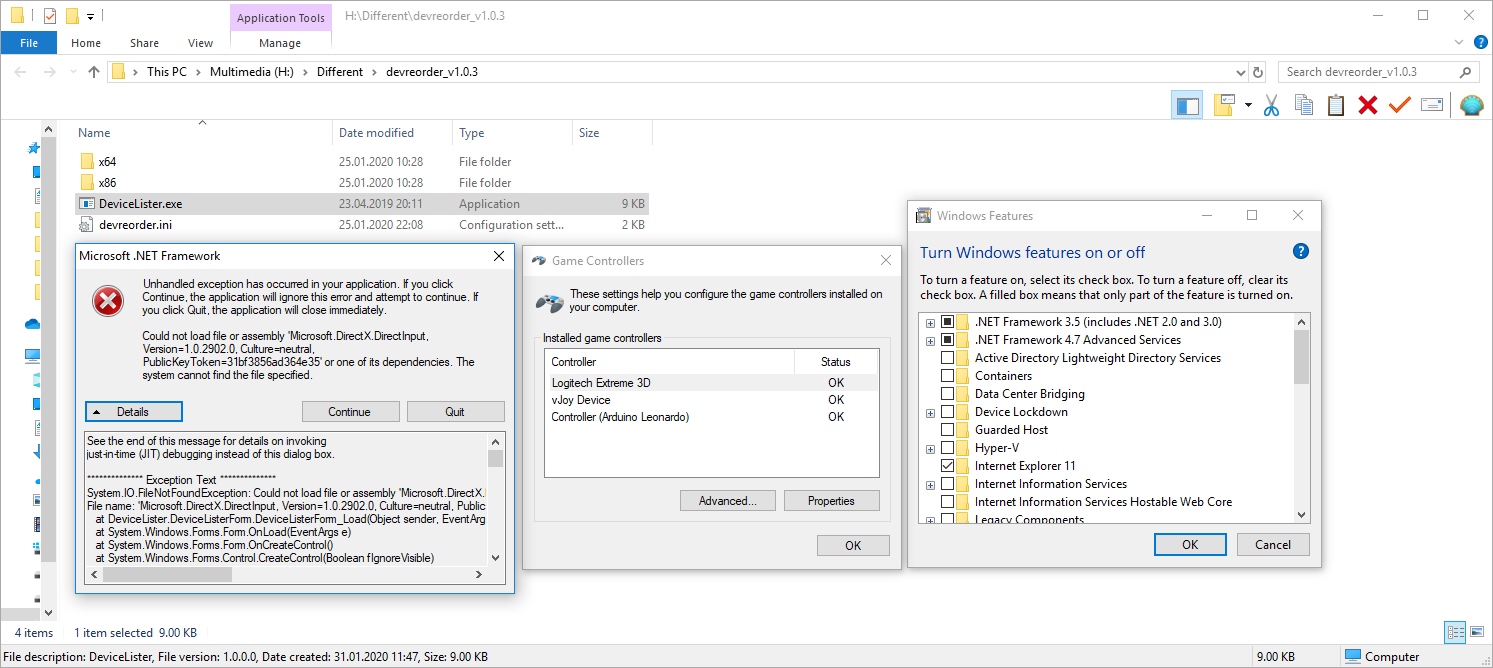The image size is (1493, 668).
Task: Click OK in Game Controllers dialog
Action: point(853,545)
